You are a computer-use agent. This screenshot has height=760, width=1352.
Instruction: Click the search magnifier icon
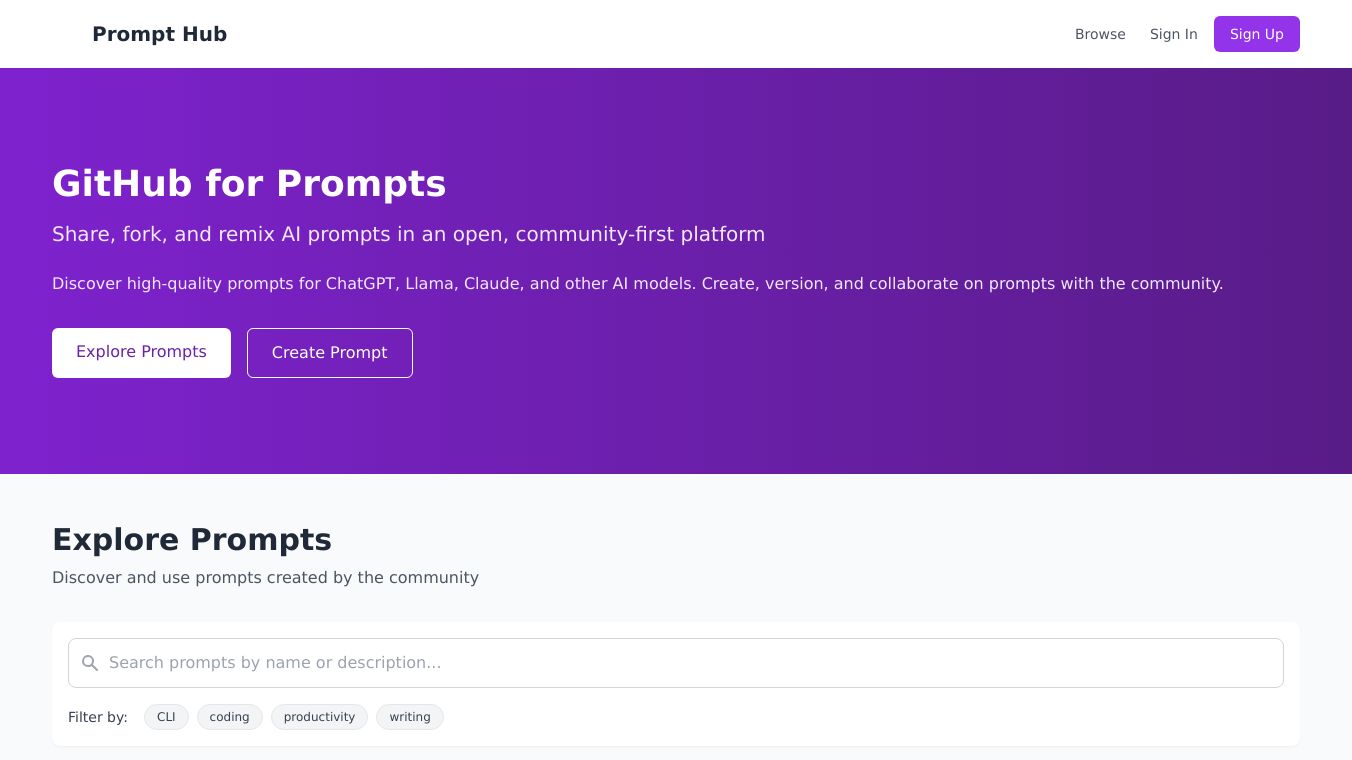tap(90, 663)
